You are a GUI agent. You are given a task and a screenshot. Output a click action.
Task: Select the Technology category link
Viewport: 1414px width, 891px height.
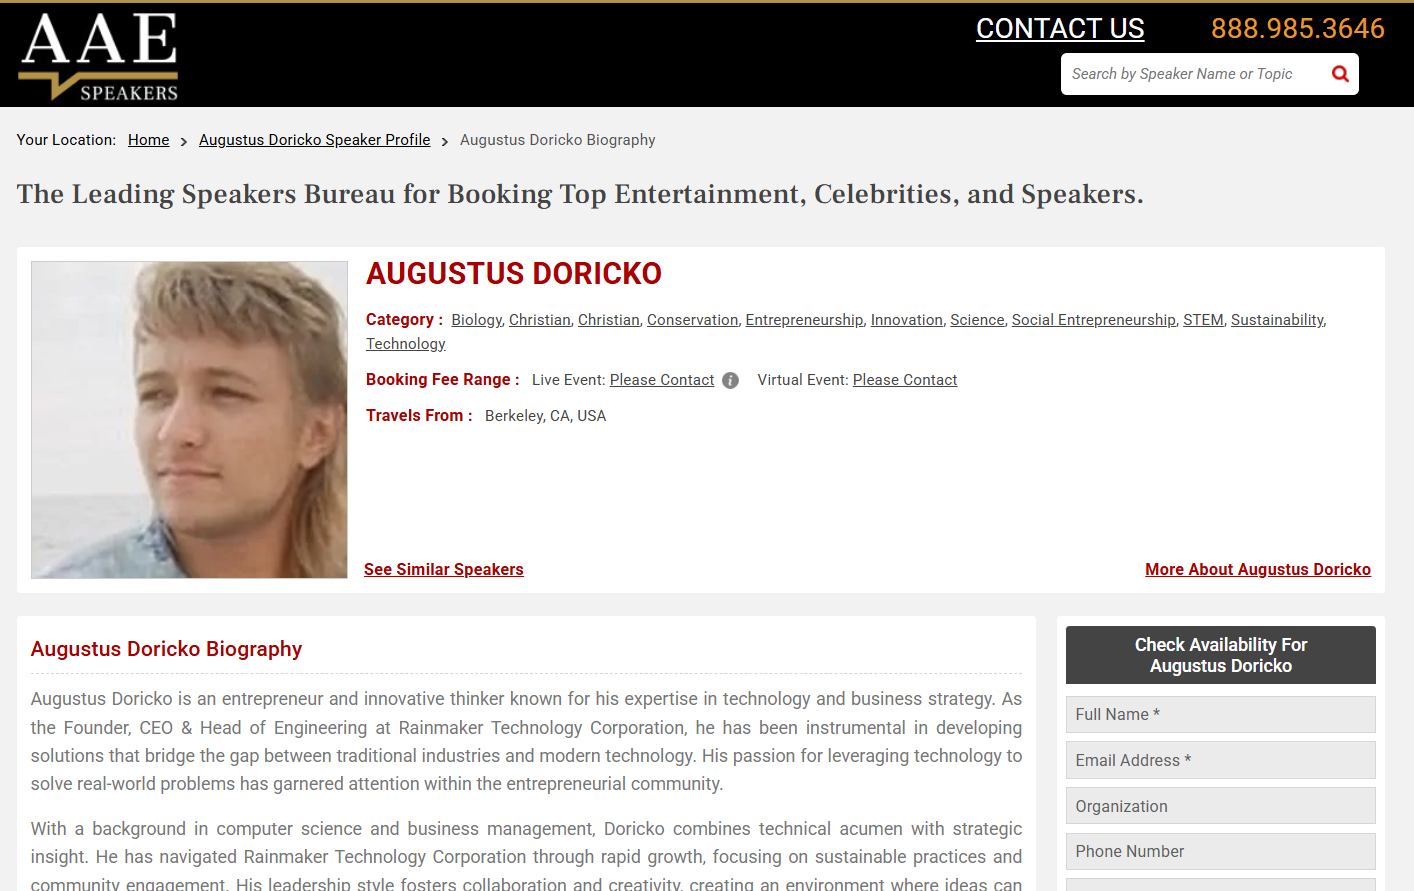405,344
